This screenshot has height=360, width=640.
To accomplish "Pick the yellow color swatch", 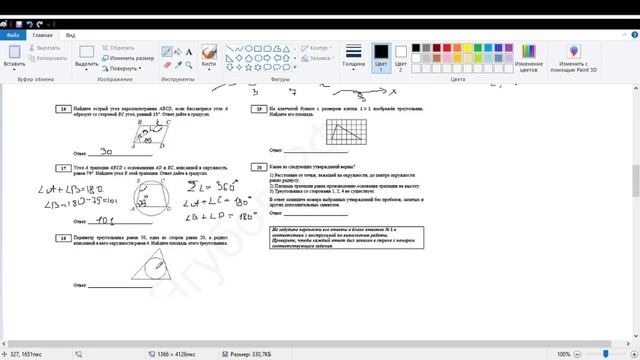I will [468, 48].
